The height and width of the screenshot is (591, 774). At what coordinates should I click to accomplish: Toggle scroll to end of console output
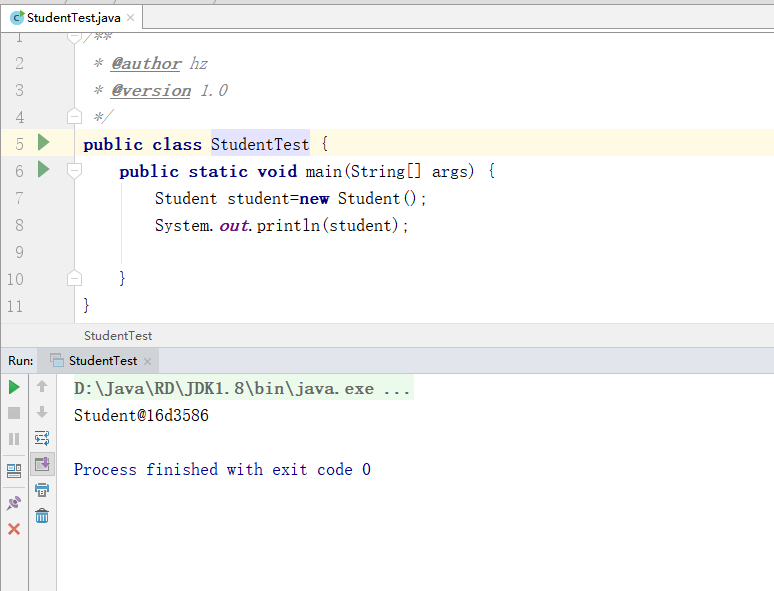tap(42, 464)
